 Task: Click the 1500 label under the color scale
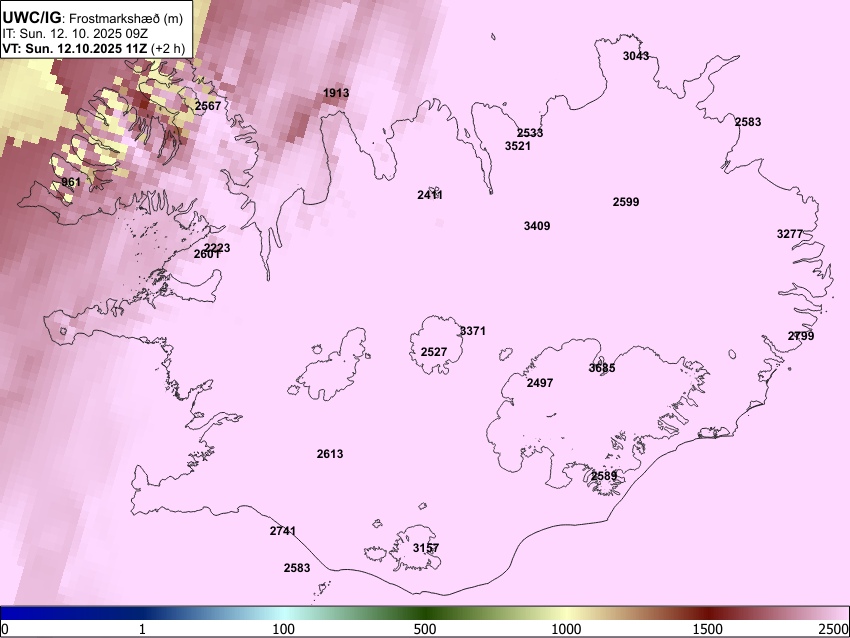click(x=708, y=629)
